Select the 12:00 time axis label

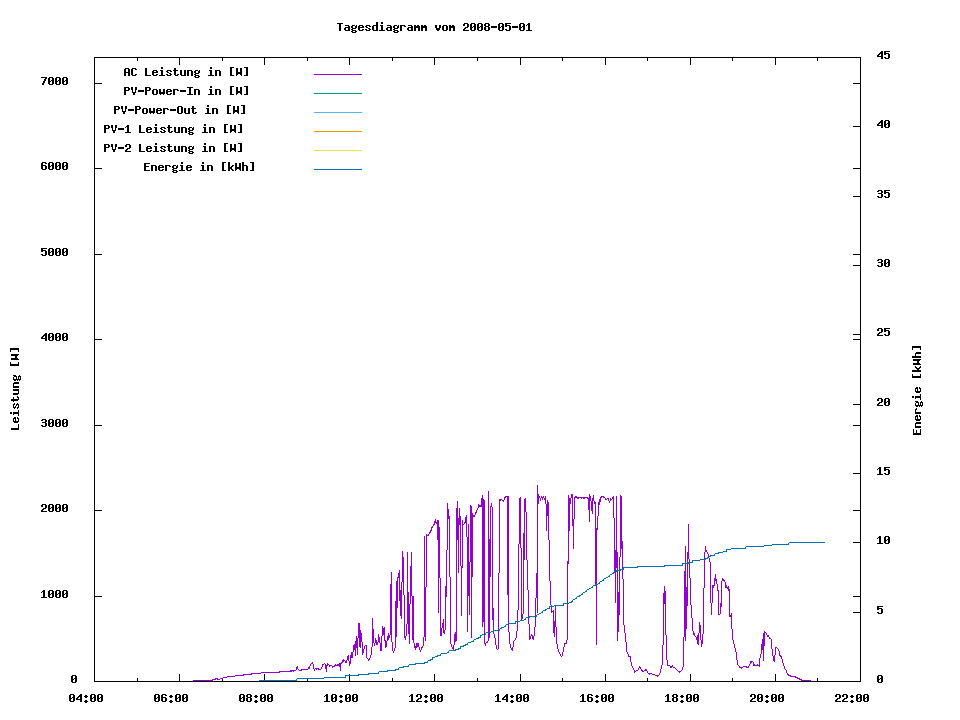tap(426, 698)
